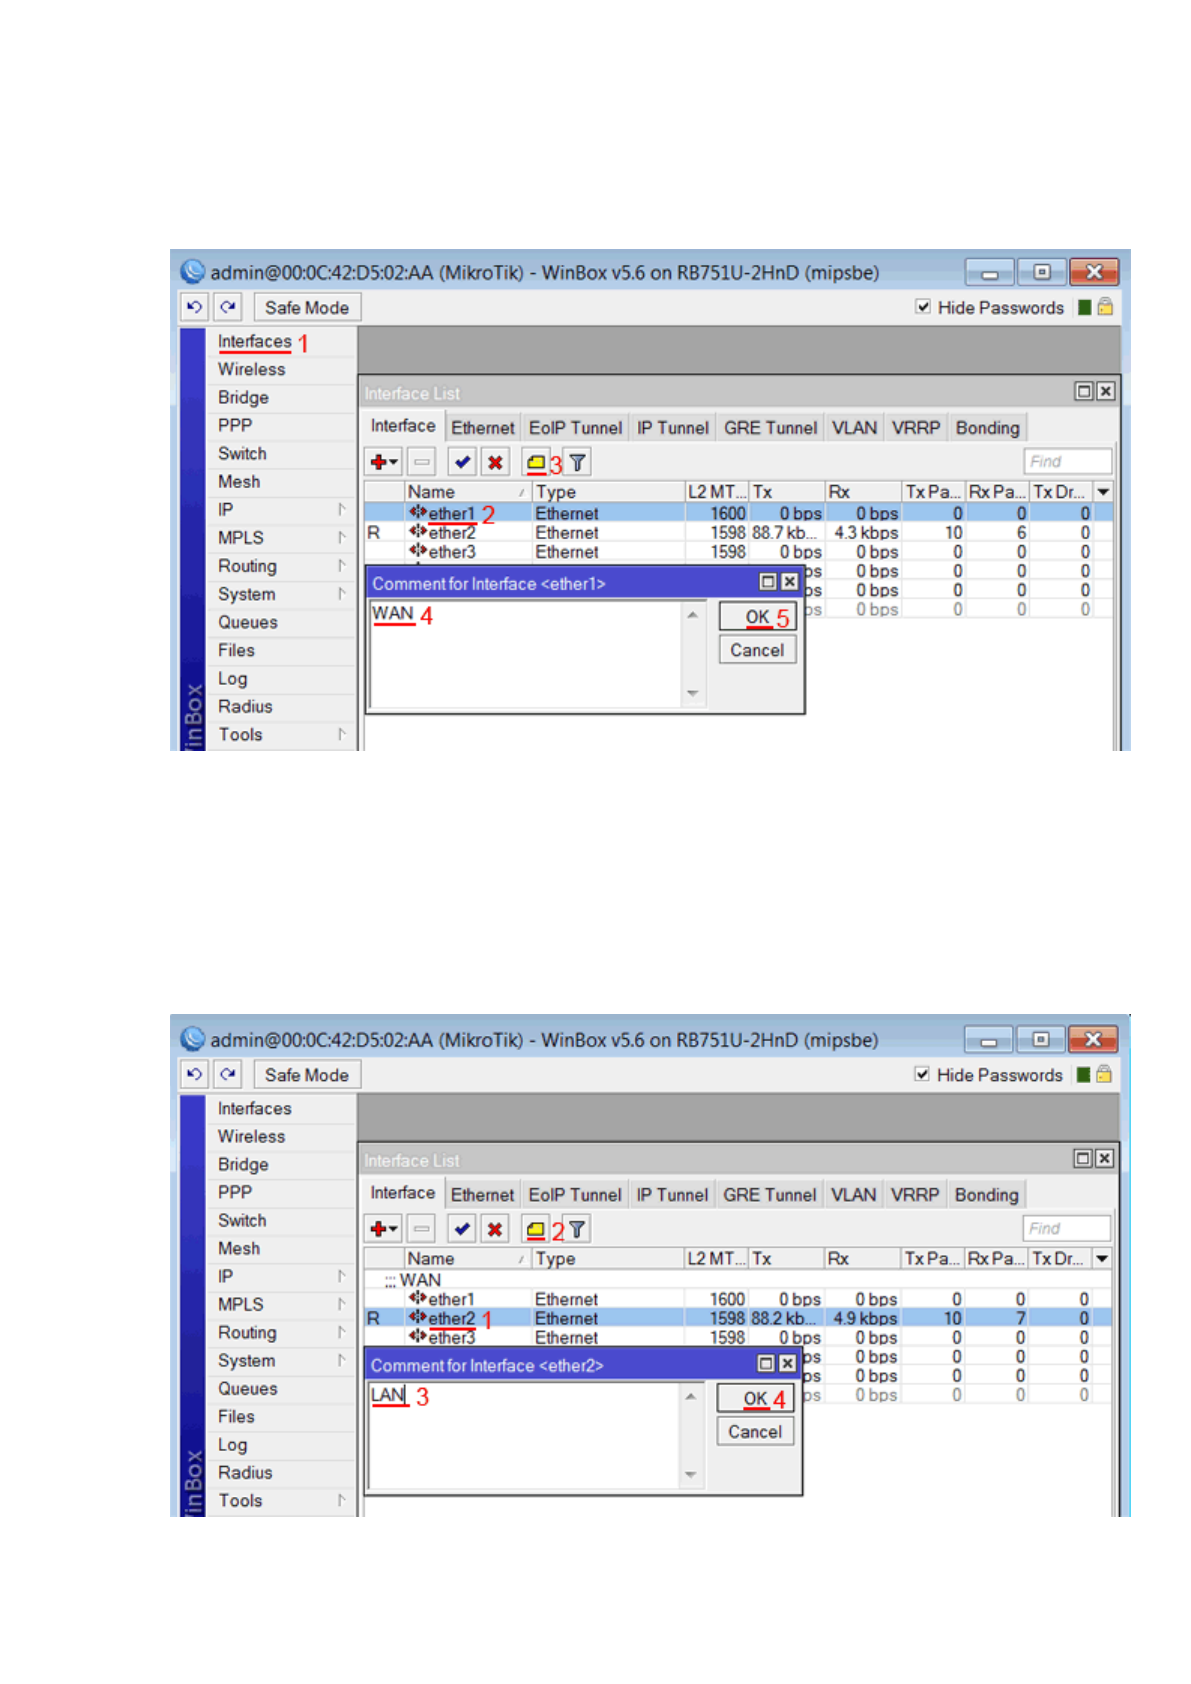This screenshot has width=1191, height=1684.
Task: Click OK in ether1 comment dialog
Action: tap(757, 617)
